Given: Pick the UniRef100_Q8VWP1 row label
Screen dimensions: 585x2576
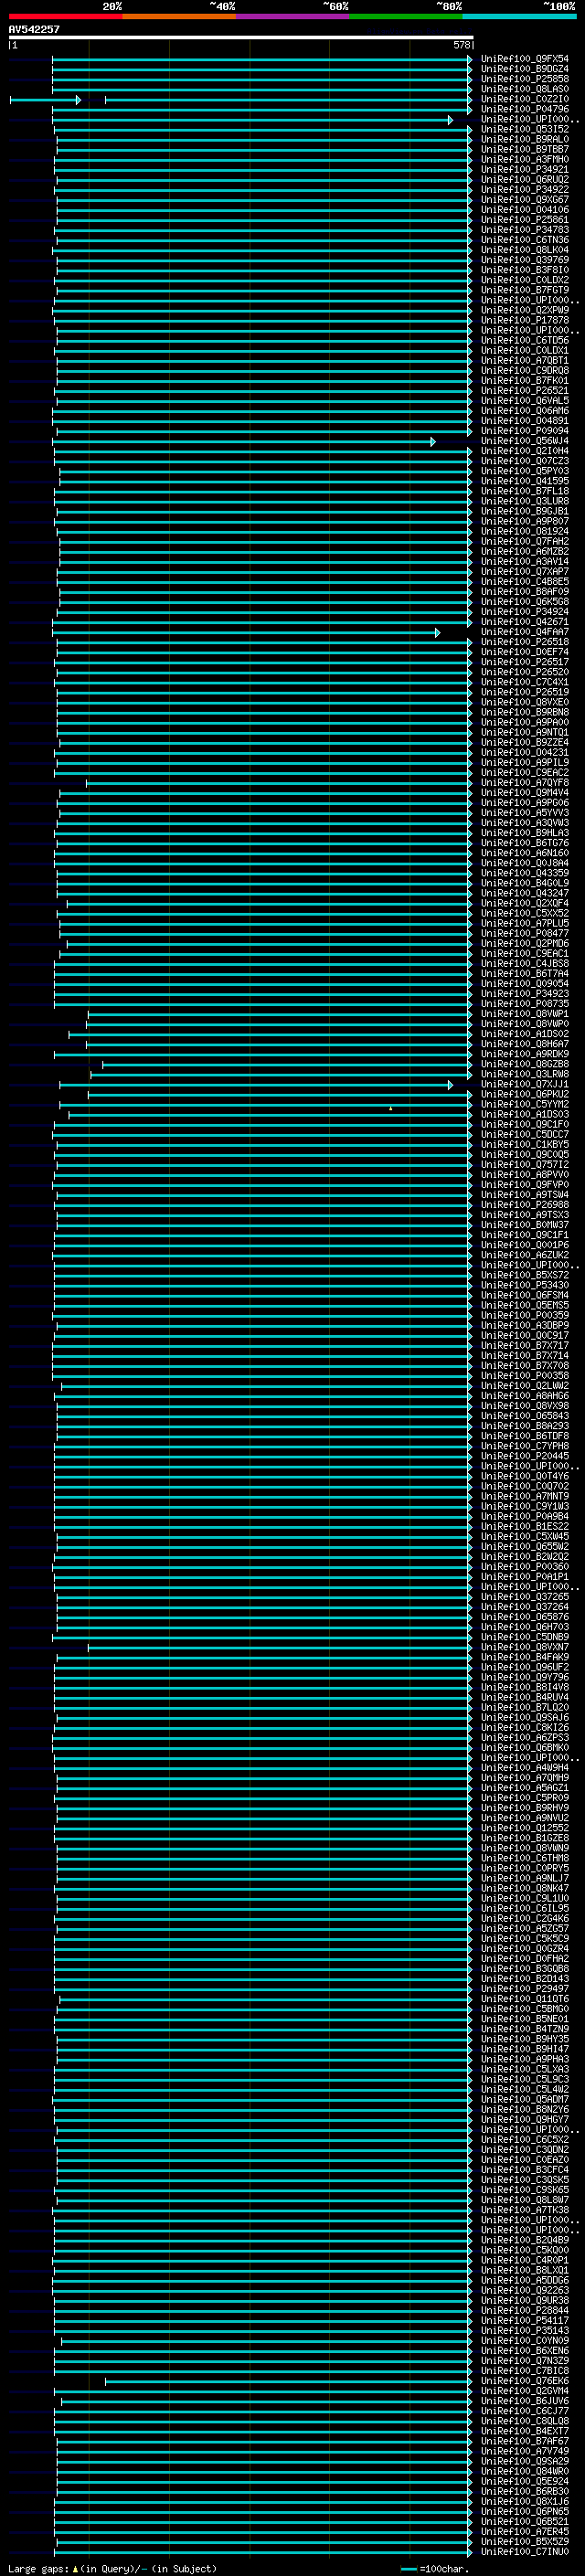Looking at the screenshot, I should coord(524,1013).
